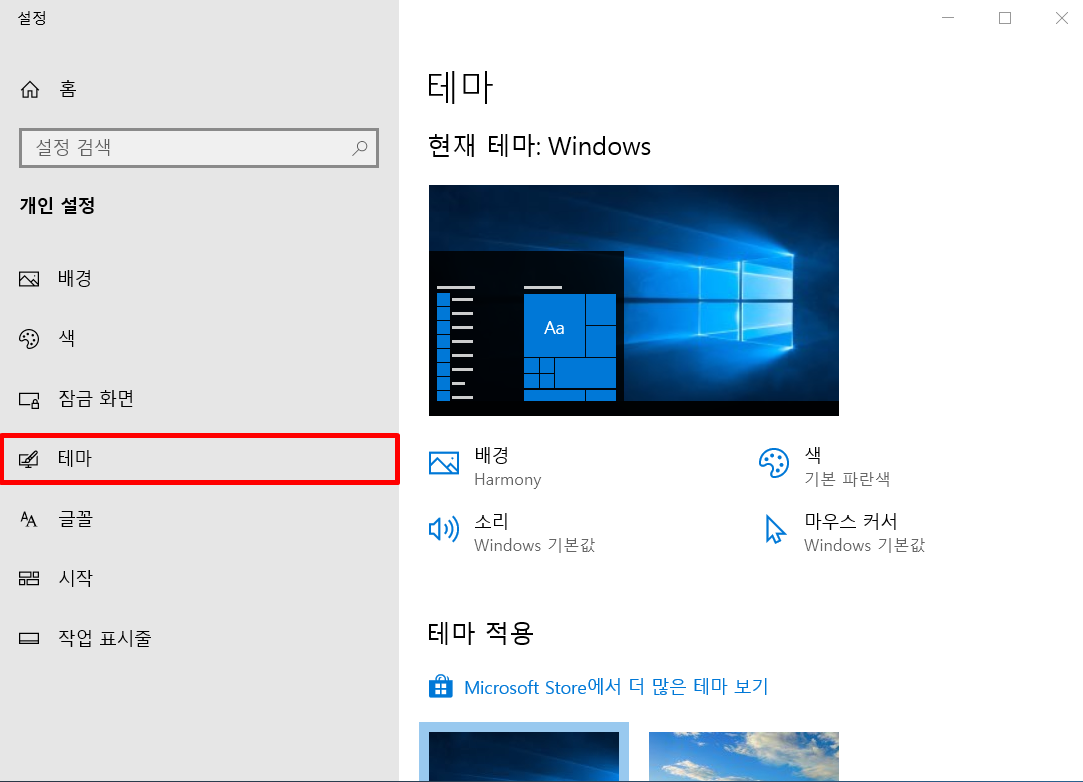Open 배경 Harmony setting
This screenshot has height=782, width=1083.
508,467
